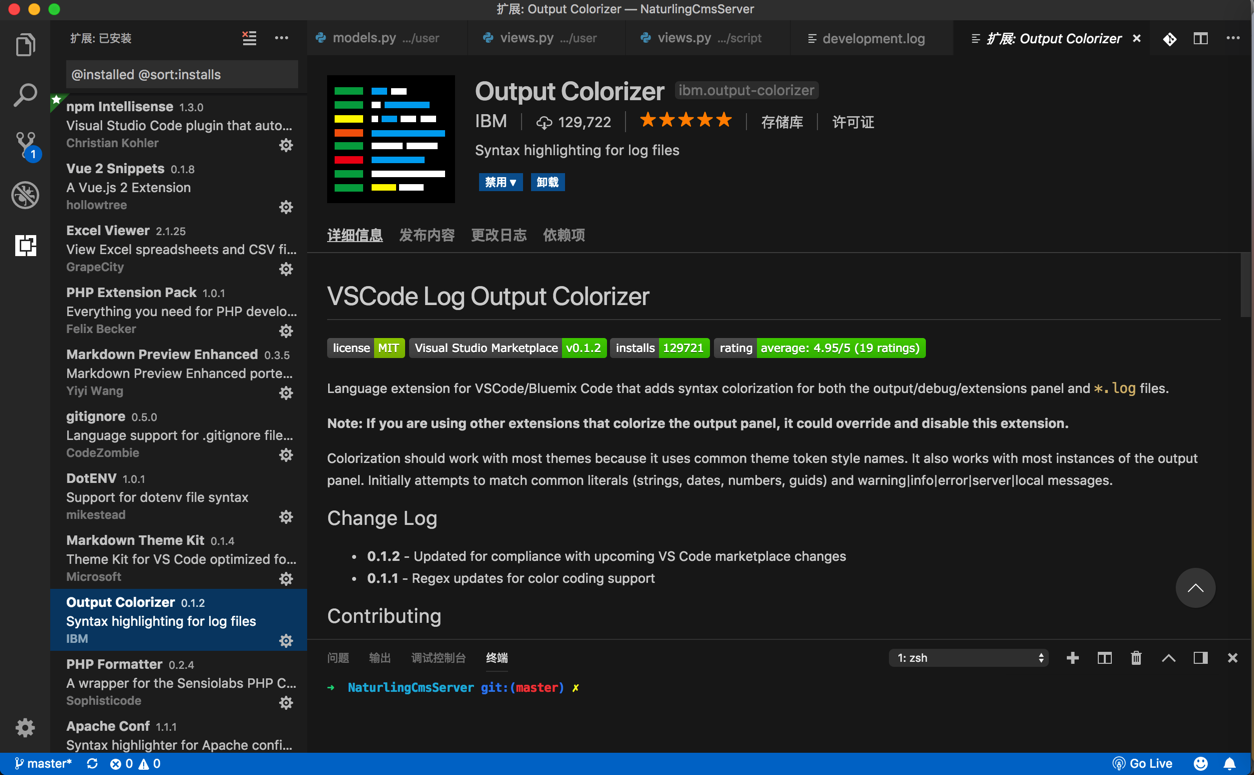Switch to the 调试控制台 debug console tab
The width and height of the screenshot is (1254, 775).
tap(438, 658)
